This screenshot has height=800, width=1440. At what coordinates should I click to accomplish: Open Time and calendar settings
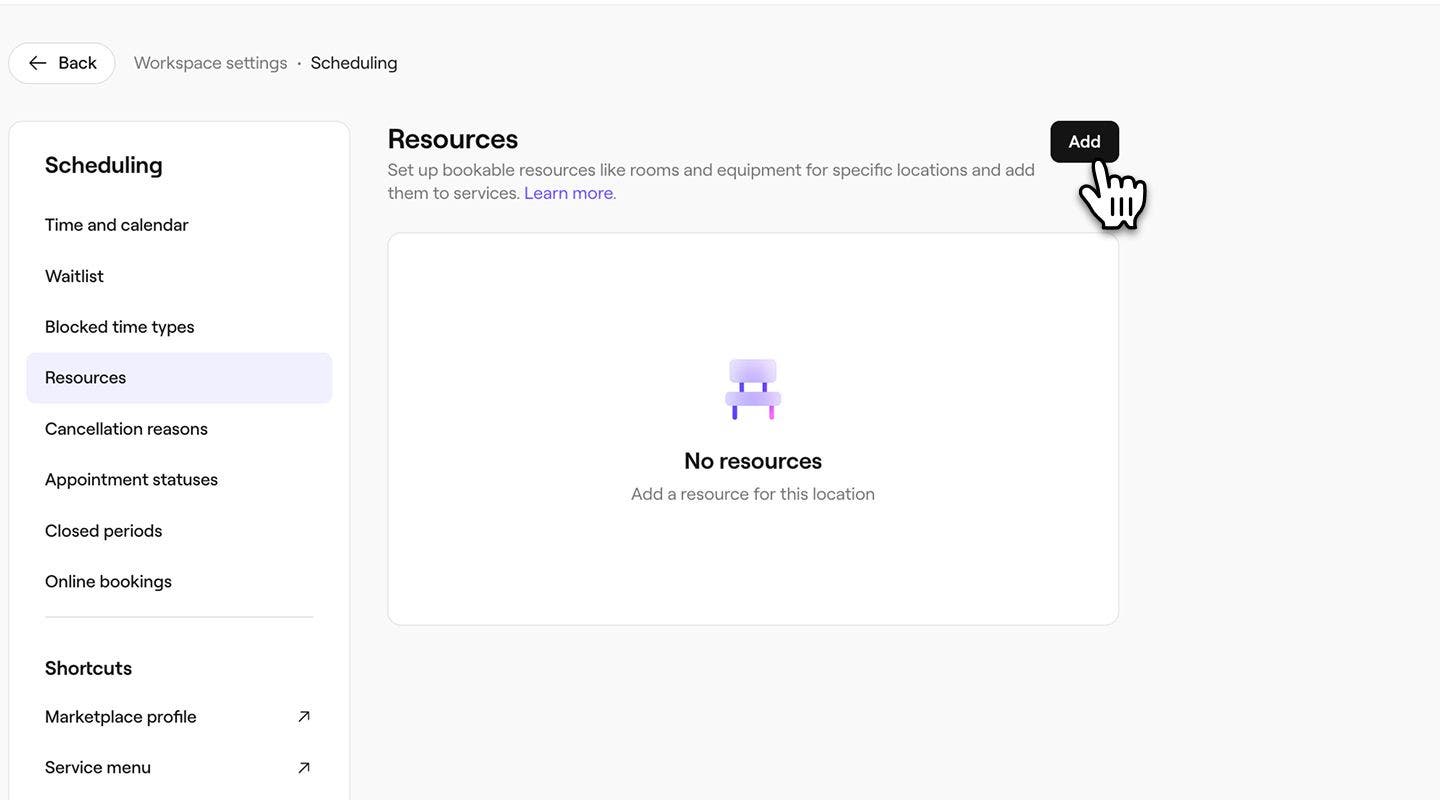(x=179, y=225)
